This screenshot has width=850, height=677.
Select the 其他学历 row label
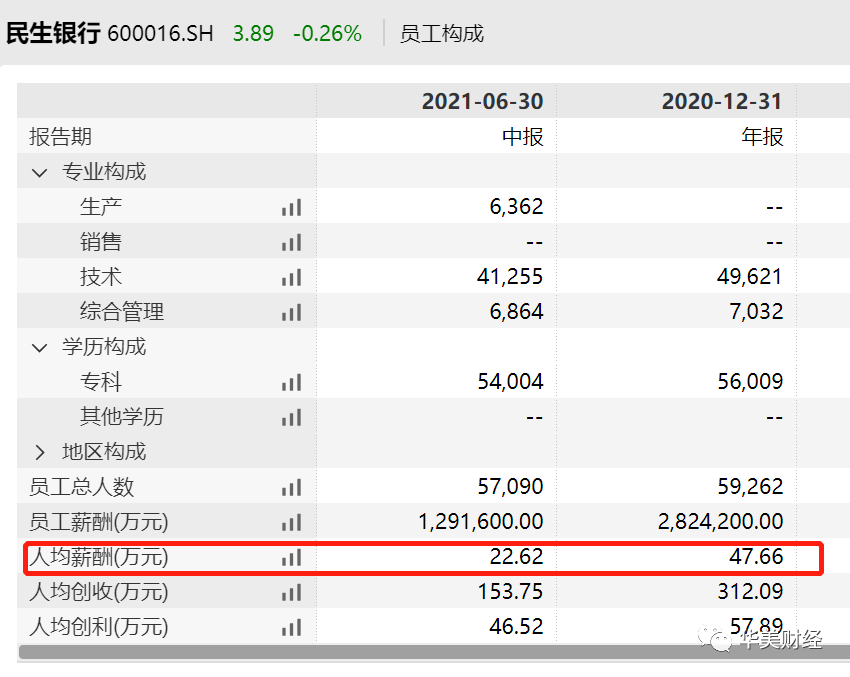point(122,416)
